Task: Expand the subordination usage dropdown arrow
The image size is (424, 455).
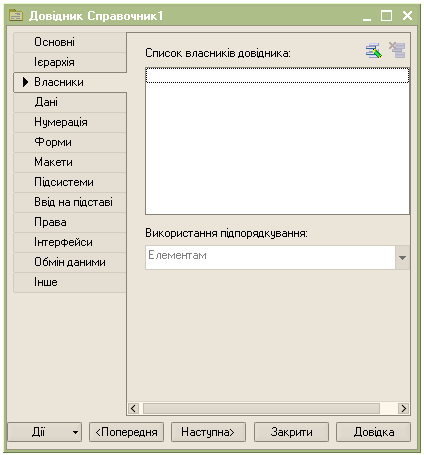Action: pos(402,257)
